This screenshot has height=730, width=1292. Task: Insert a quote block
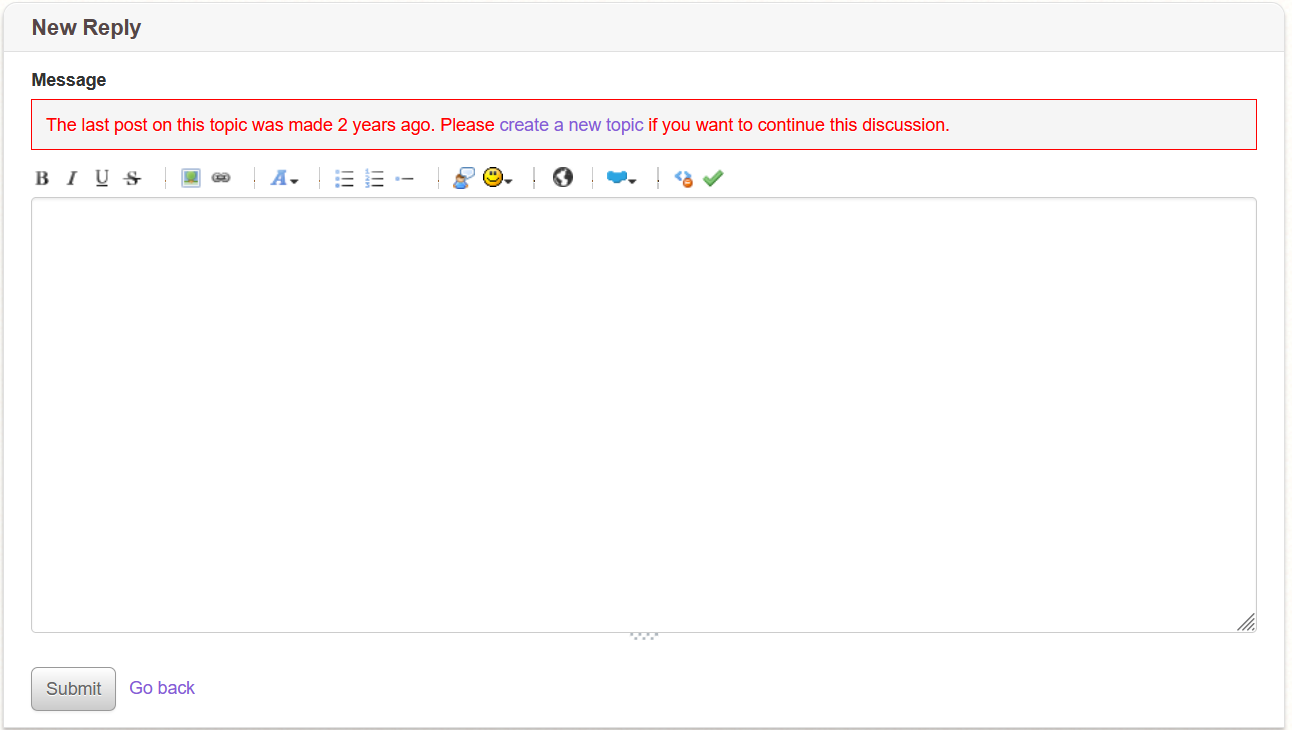coord(462,178)
